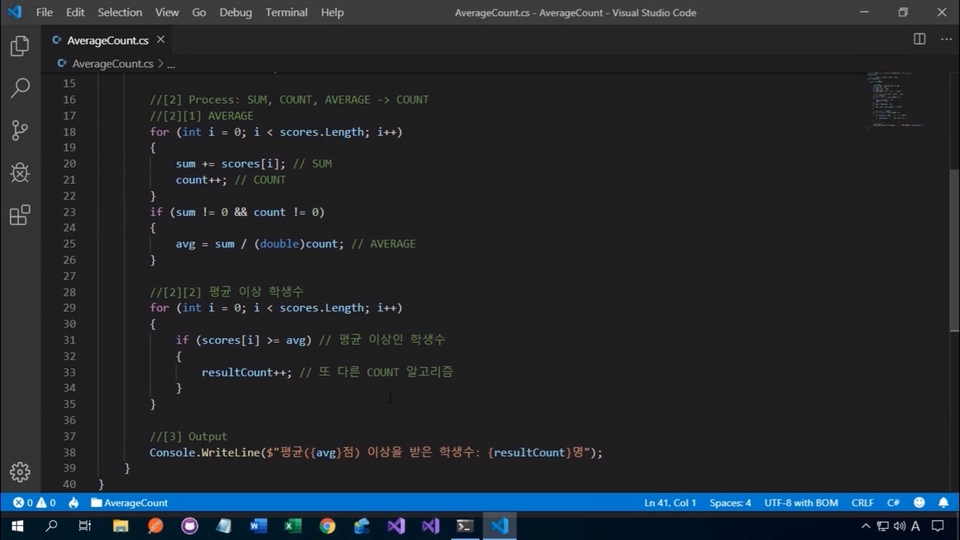Click the feedback smiley icon
The width and height of the screenshot is (960, 540).
(919, 503)
